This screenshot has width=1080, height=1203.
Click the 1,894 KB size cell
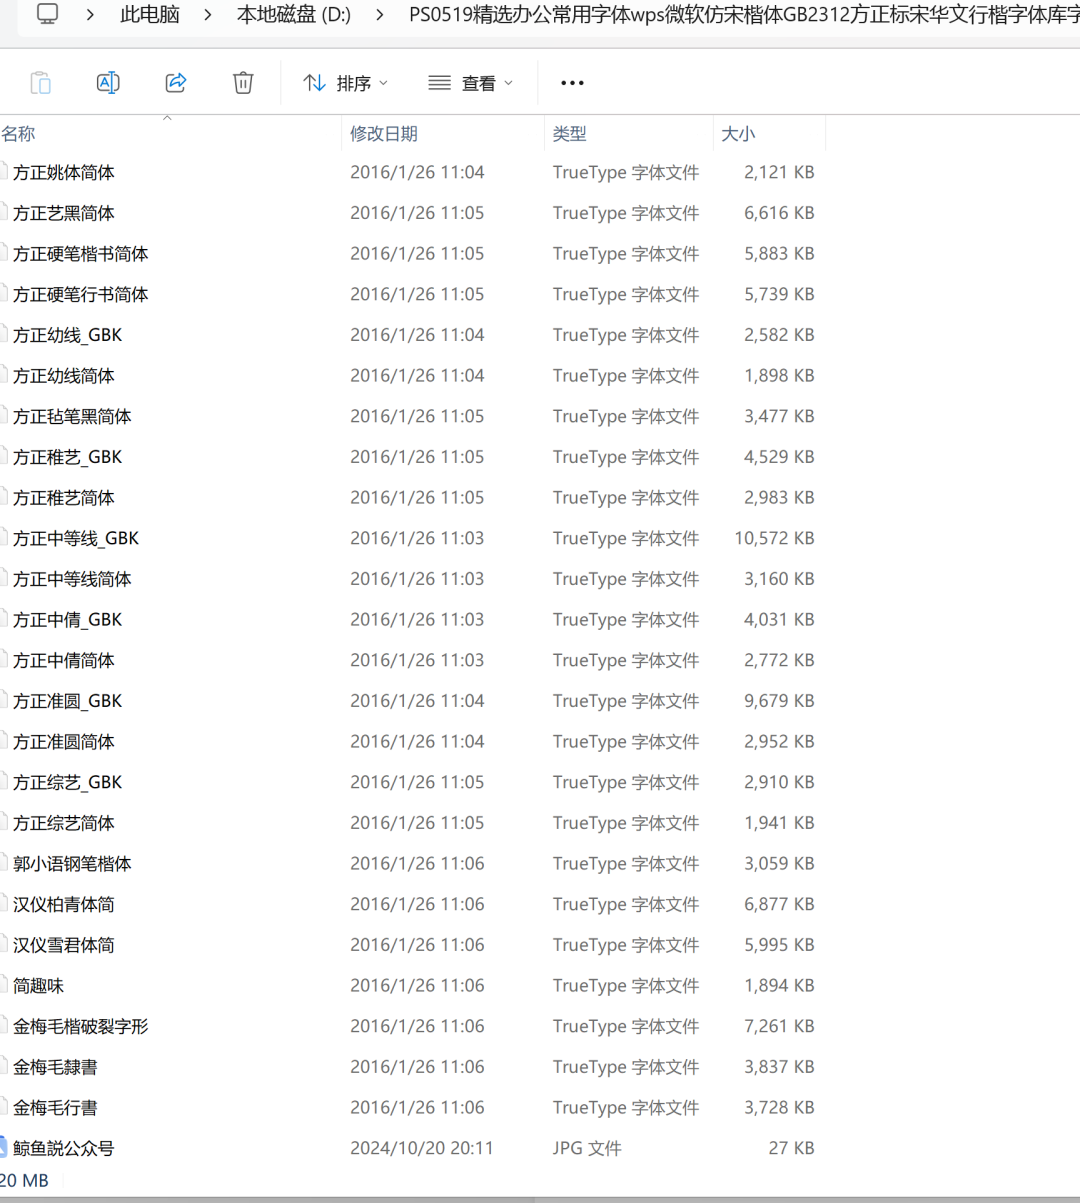click(x=779, y=986)
